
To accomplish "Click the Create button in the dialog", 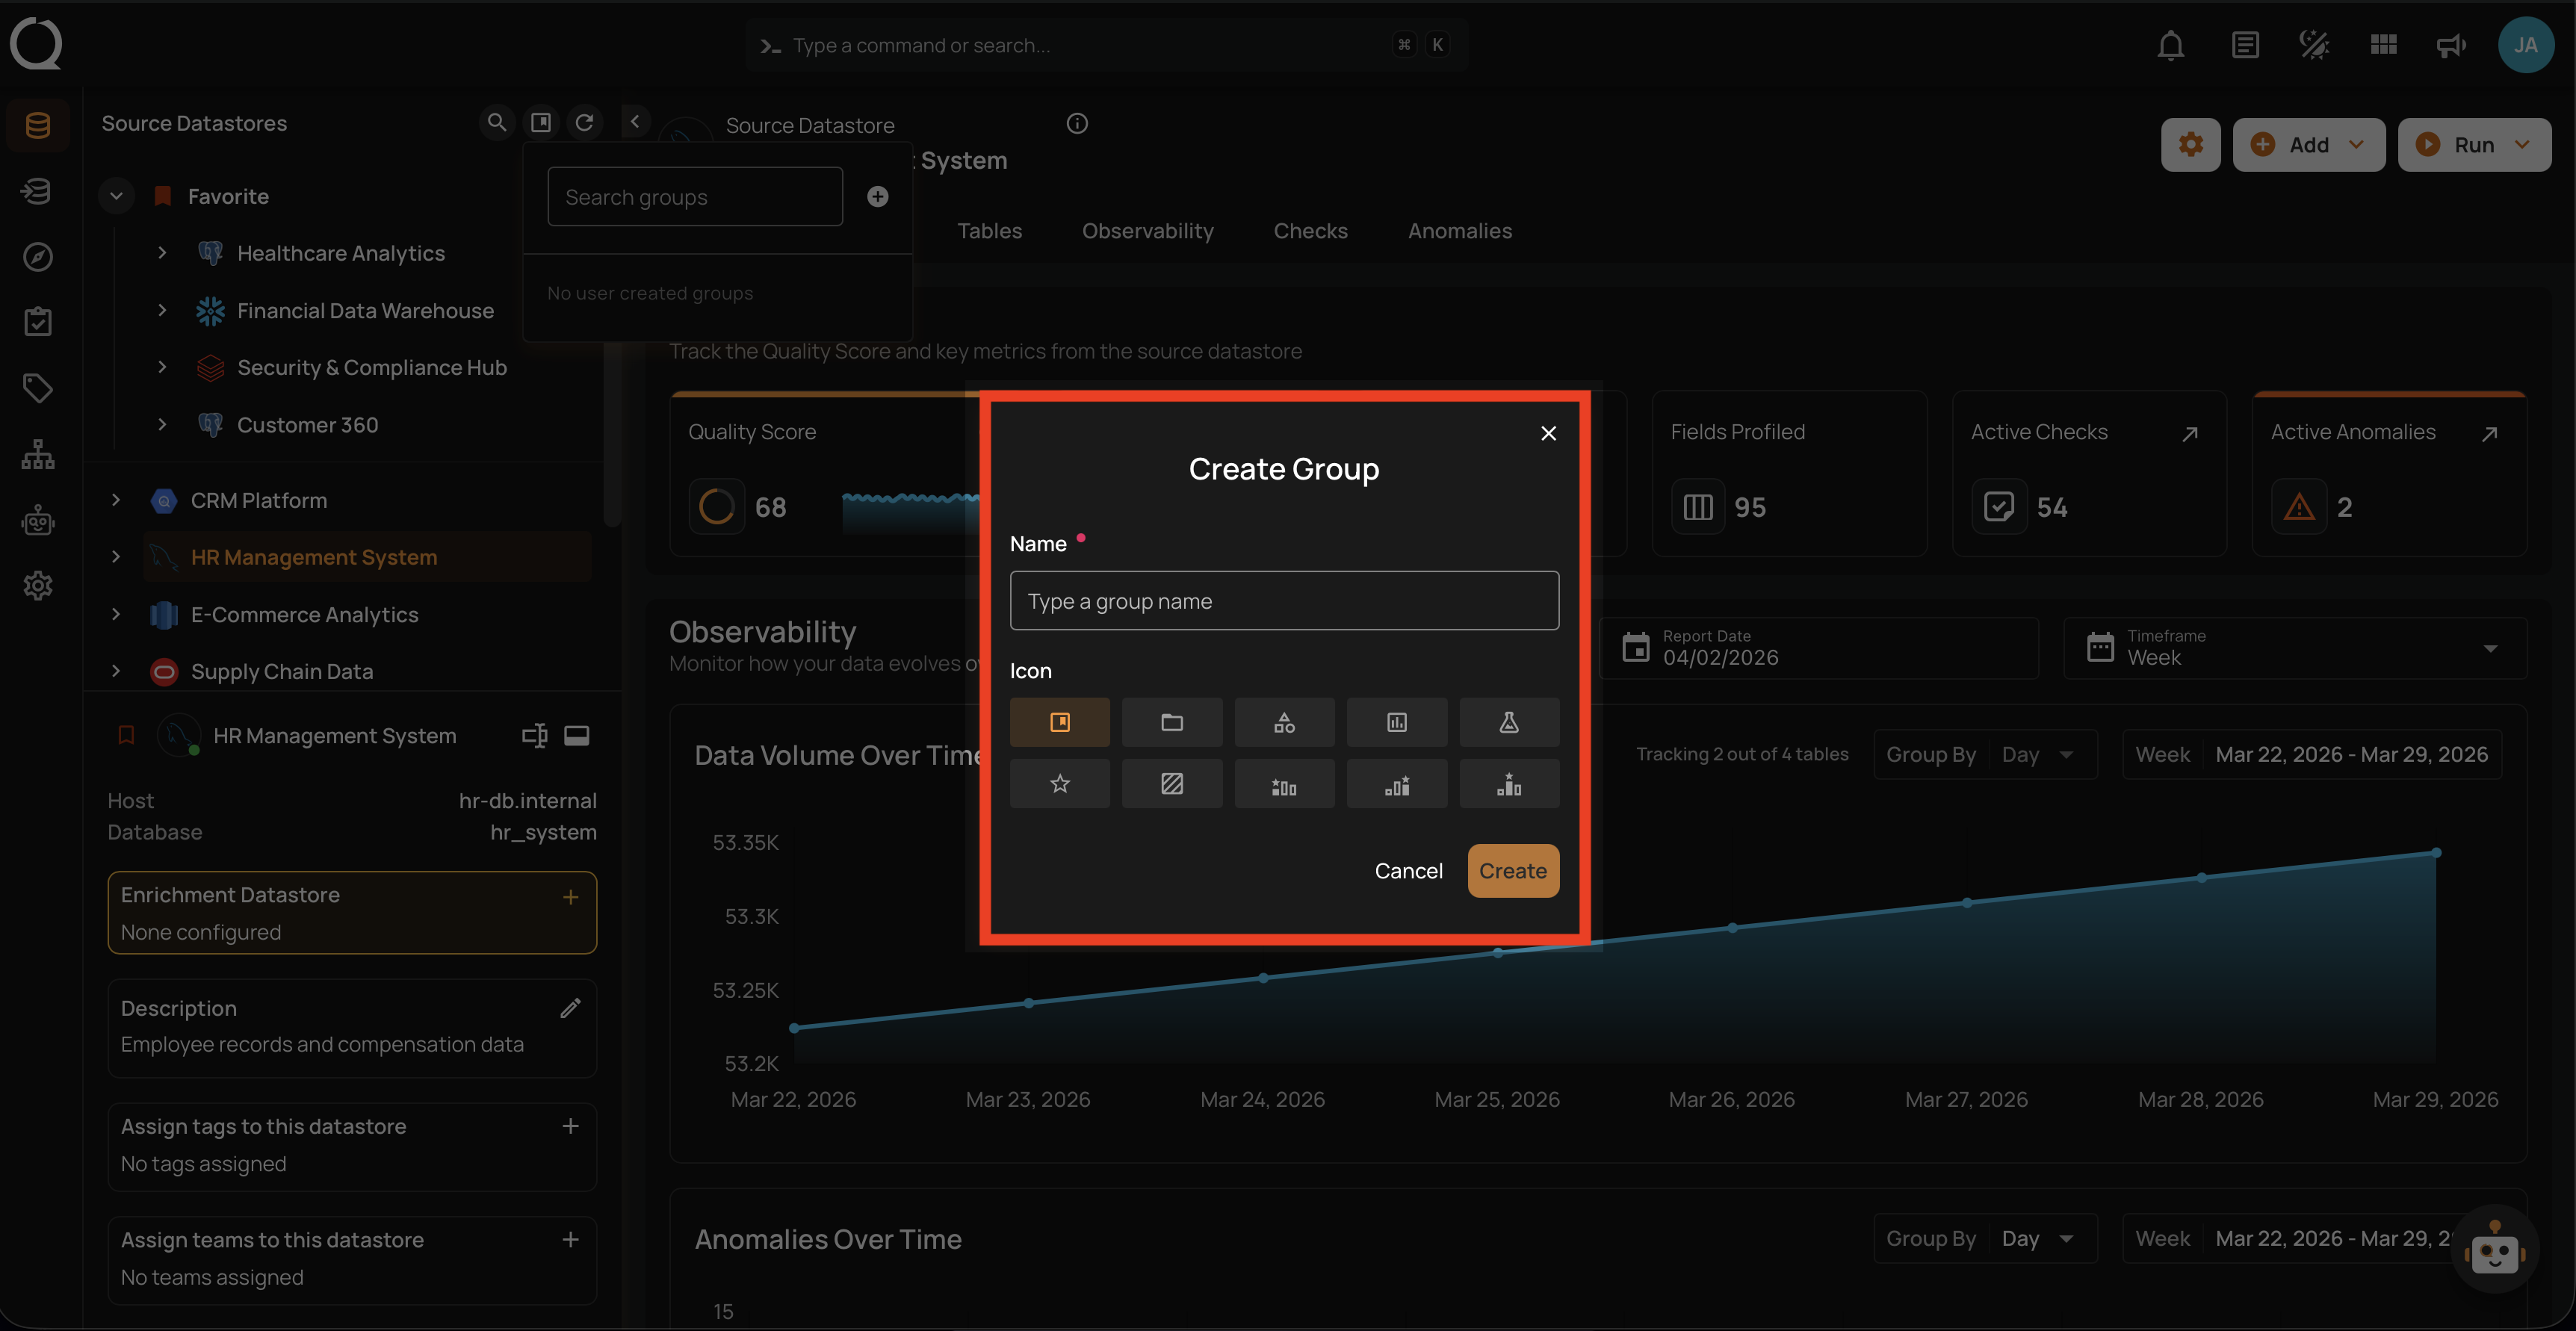I will pos(1512,870).
